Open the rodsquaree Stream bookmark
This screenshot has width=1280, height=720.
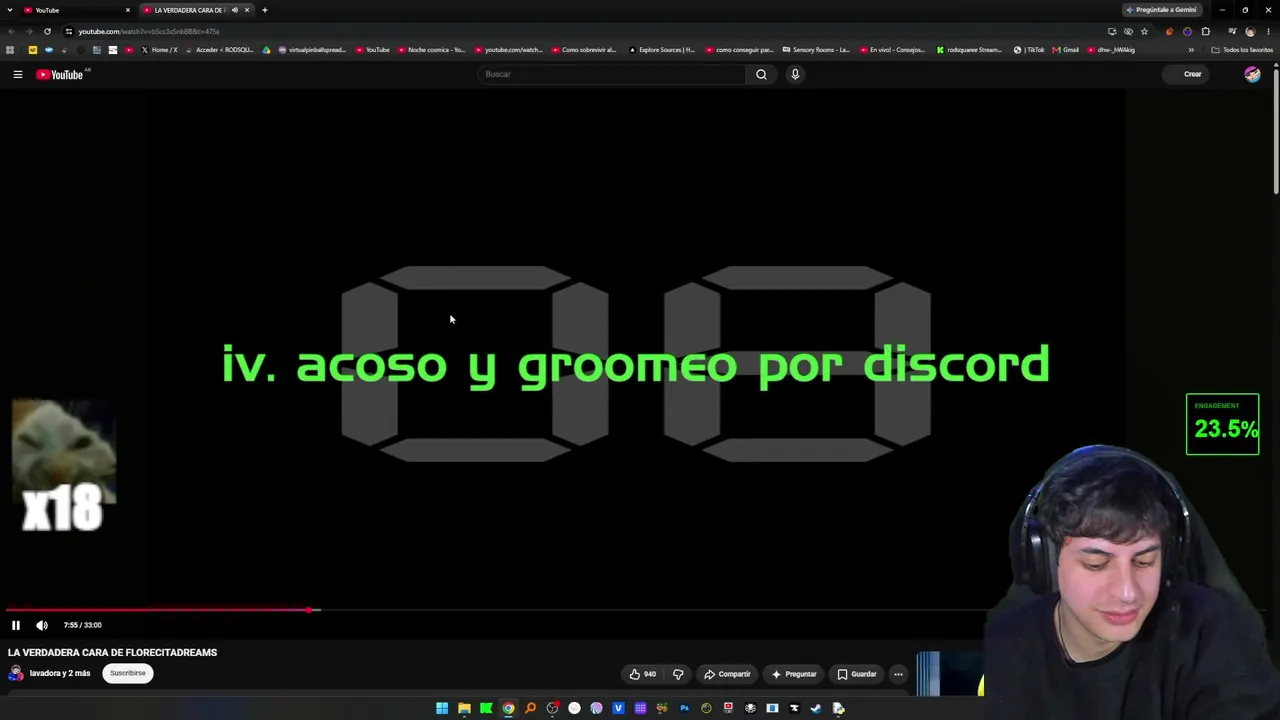click(969, 50)
